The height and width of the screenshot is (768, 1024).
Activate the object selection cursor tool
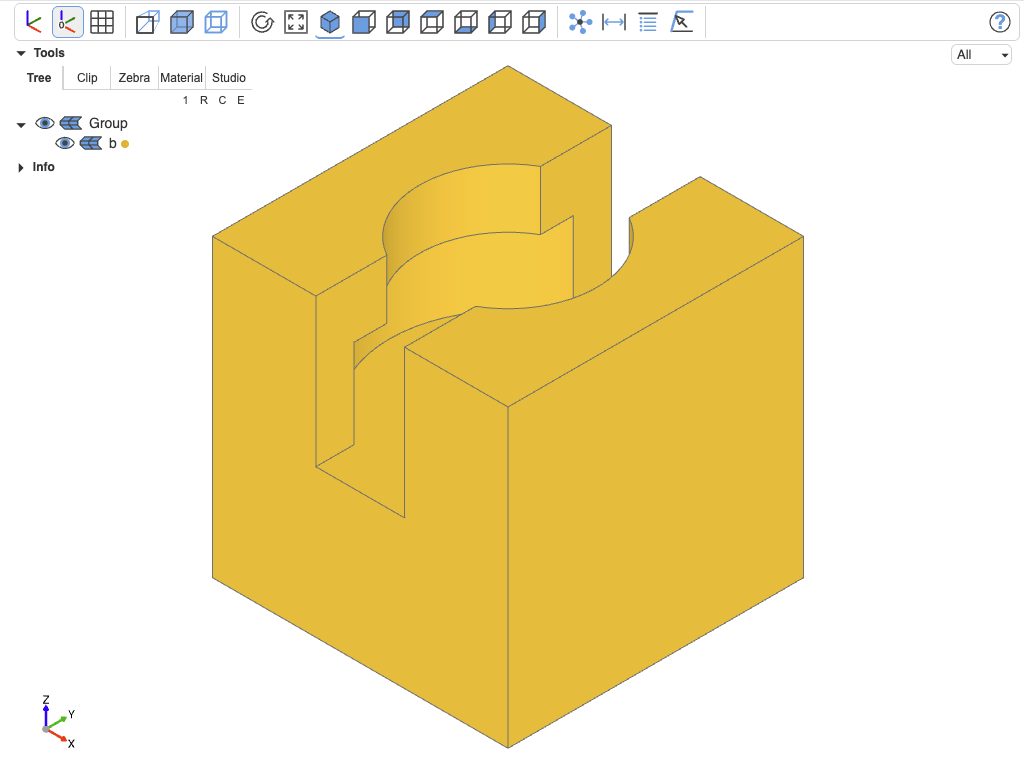click(682, 22)
